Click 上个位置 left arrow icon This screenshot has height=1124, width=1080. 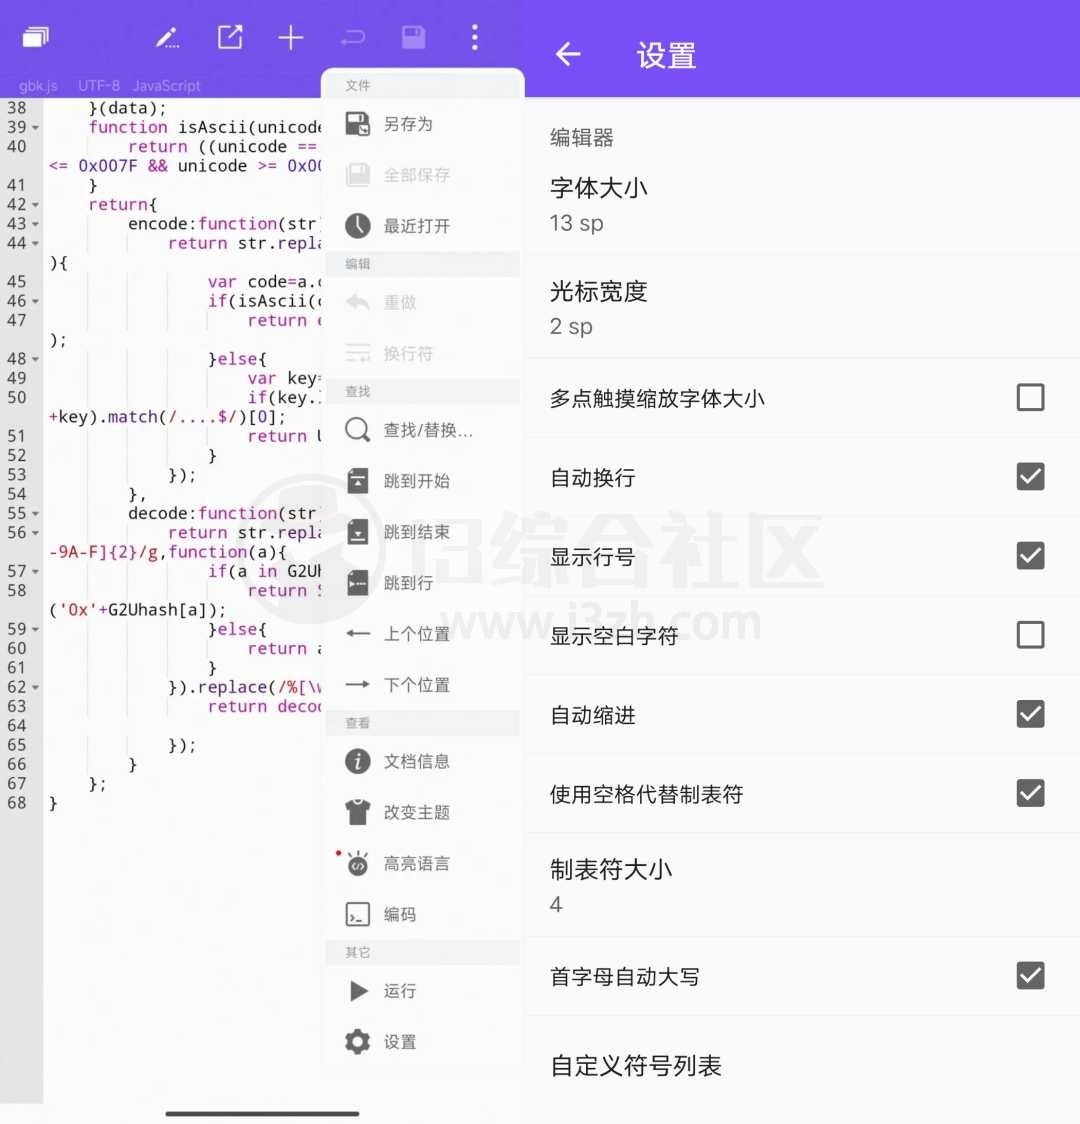(x=358, y=634)
